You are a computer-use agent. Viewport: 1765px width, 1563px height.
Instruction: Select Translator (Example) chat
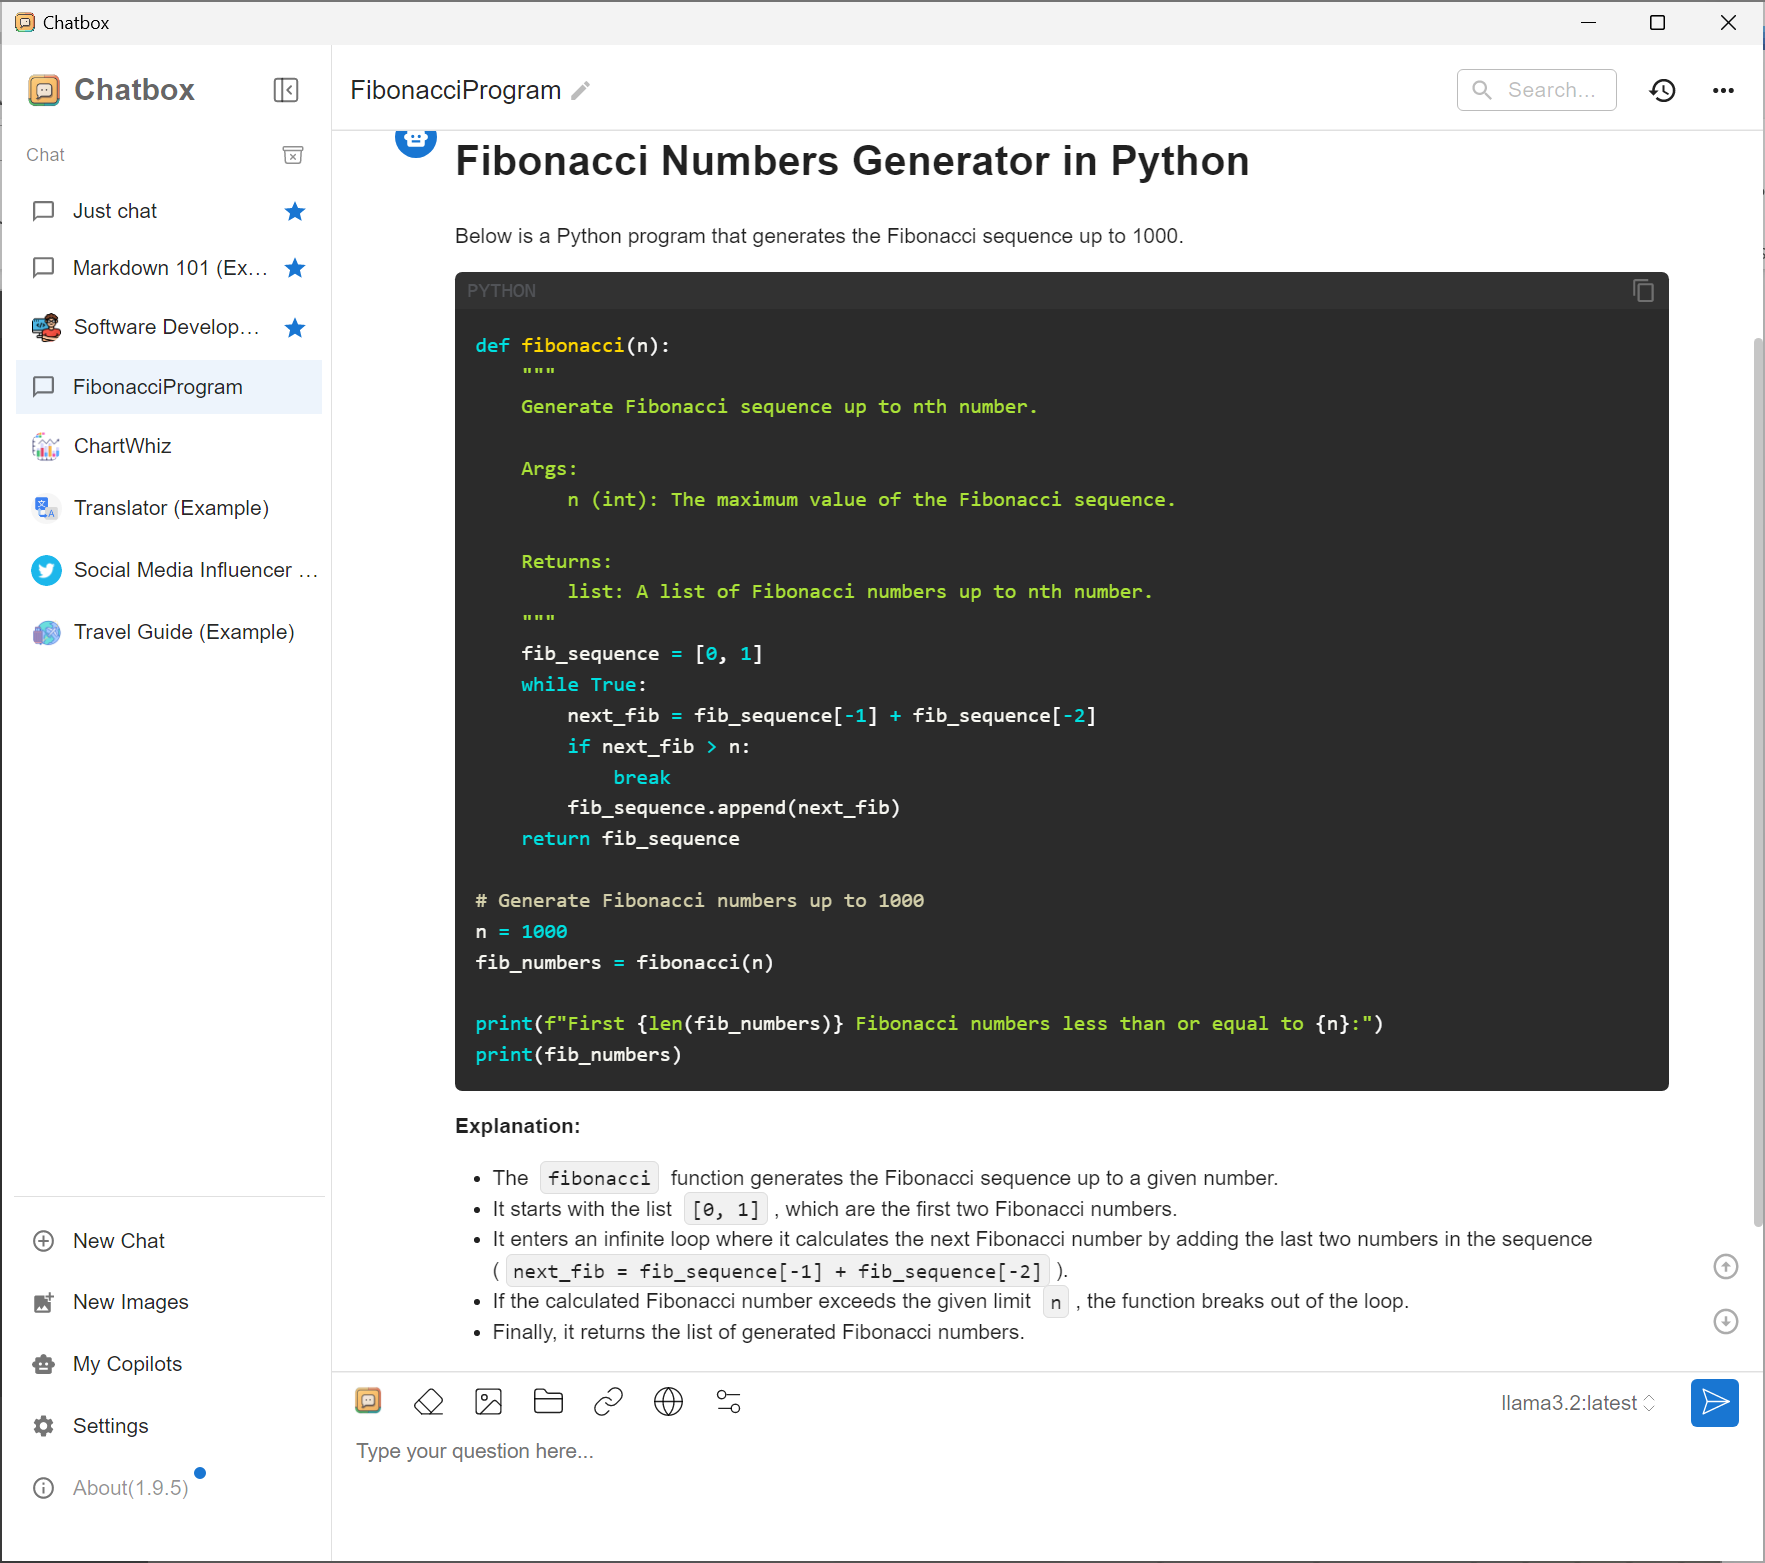(171, 508)
